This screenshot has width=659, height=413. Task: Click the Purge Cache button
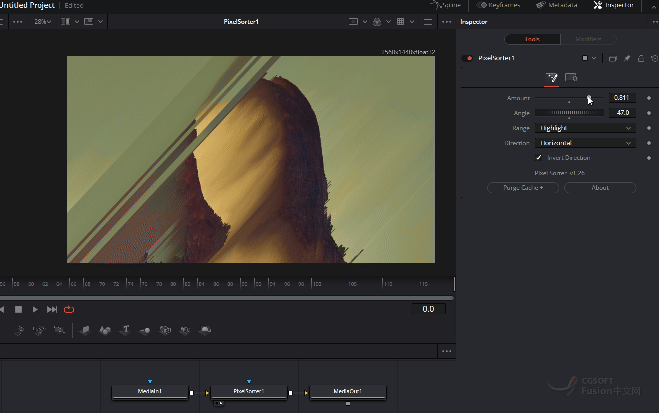(x=522, y=188)
